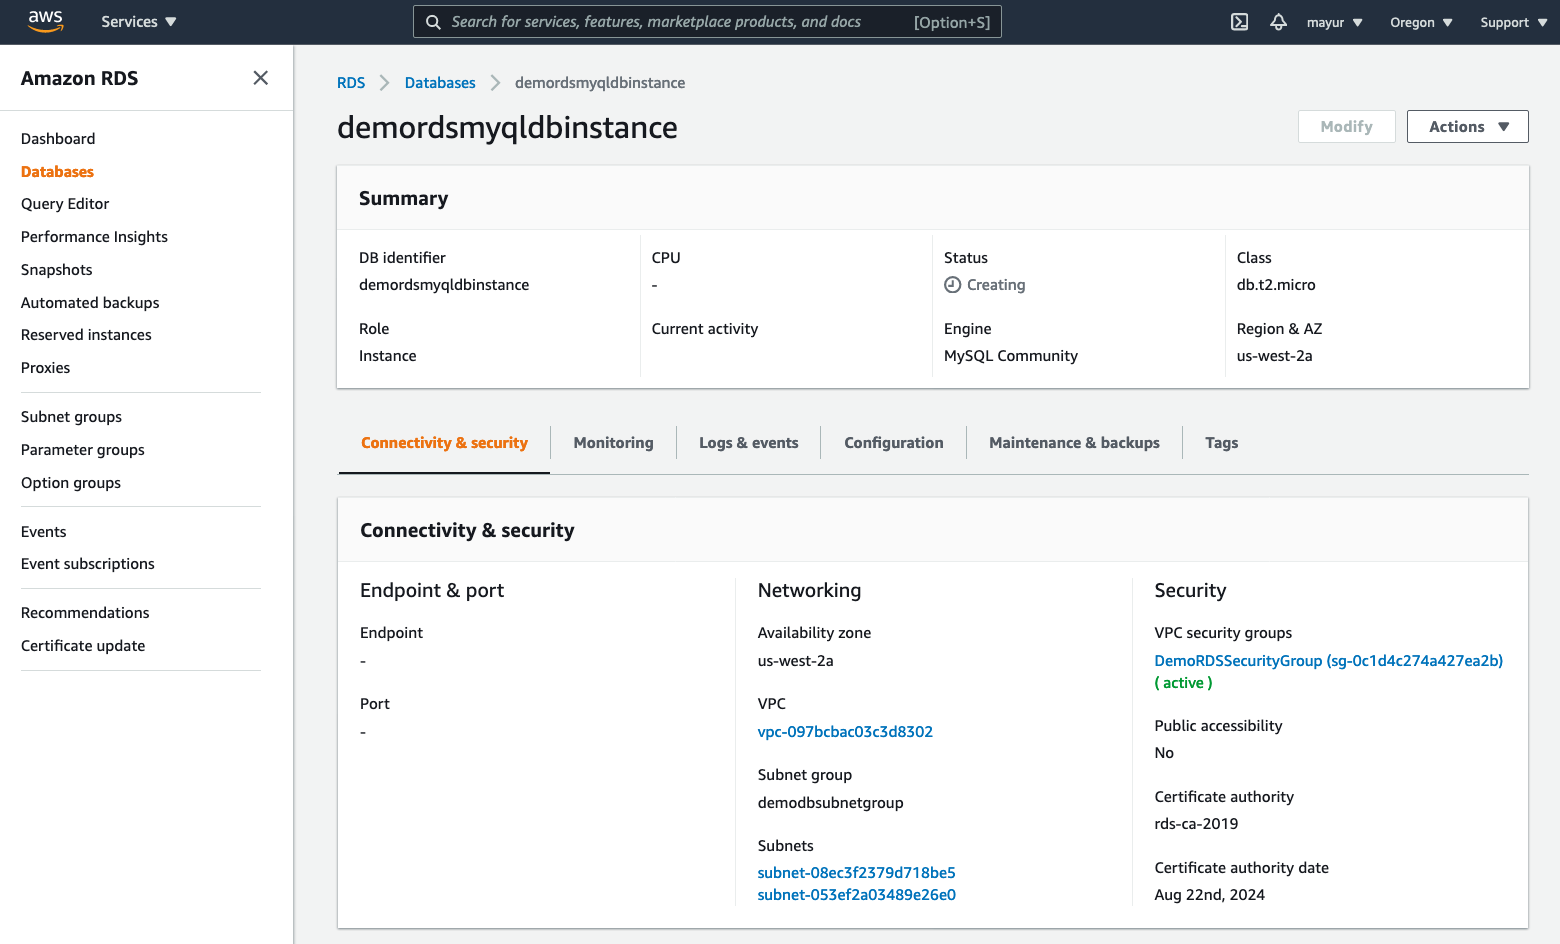Screen dimensions: 1560x944
Task: Switch to the Monitoring tab
Action: [613, 443]
